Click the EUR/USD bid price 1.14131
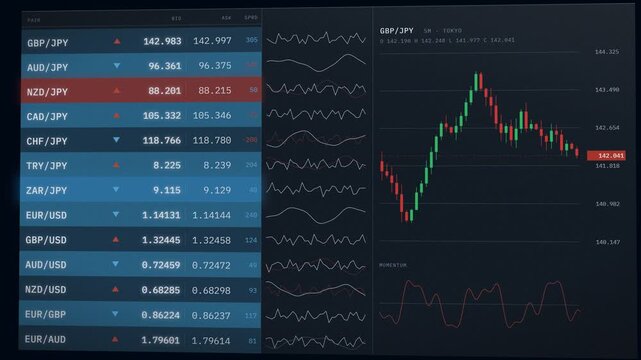 pyautogui.click(x=161, y=215)
